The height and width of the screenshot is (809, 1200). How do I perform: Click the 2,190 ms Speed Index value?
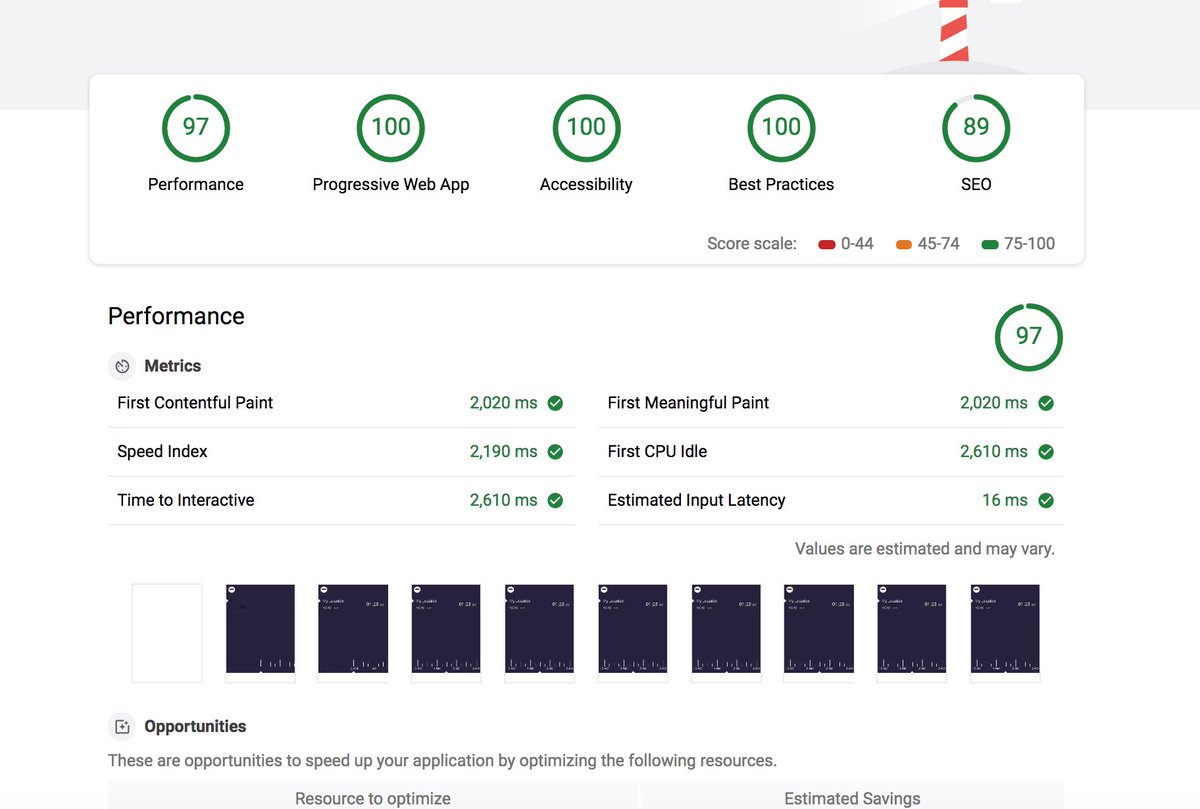click(x=503, y=452)
